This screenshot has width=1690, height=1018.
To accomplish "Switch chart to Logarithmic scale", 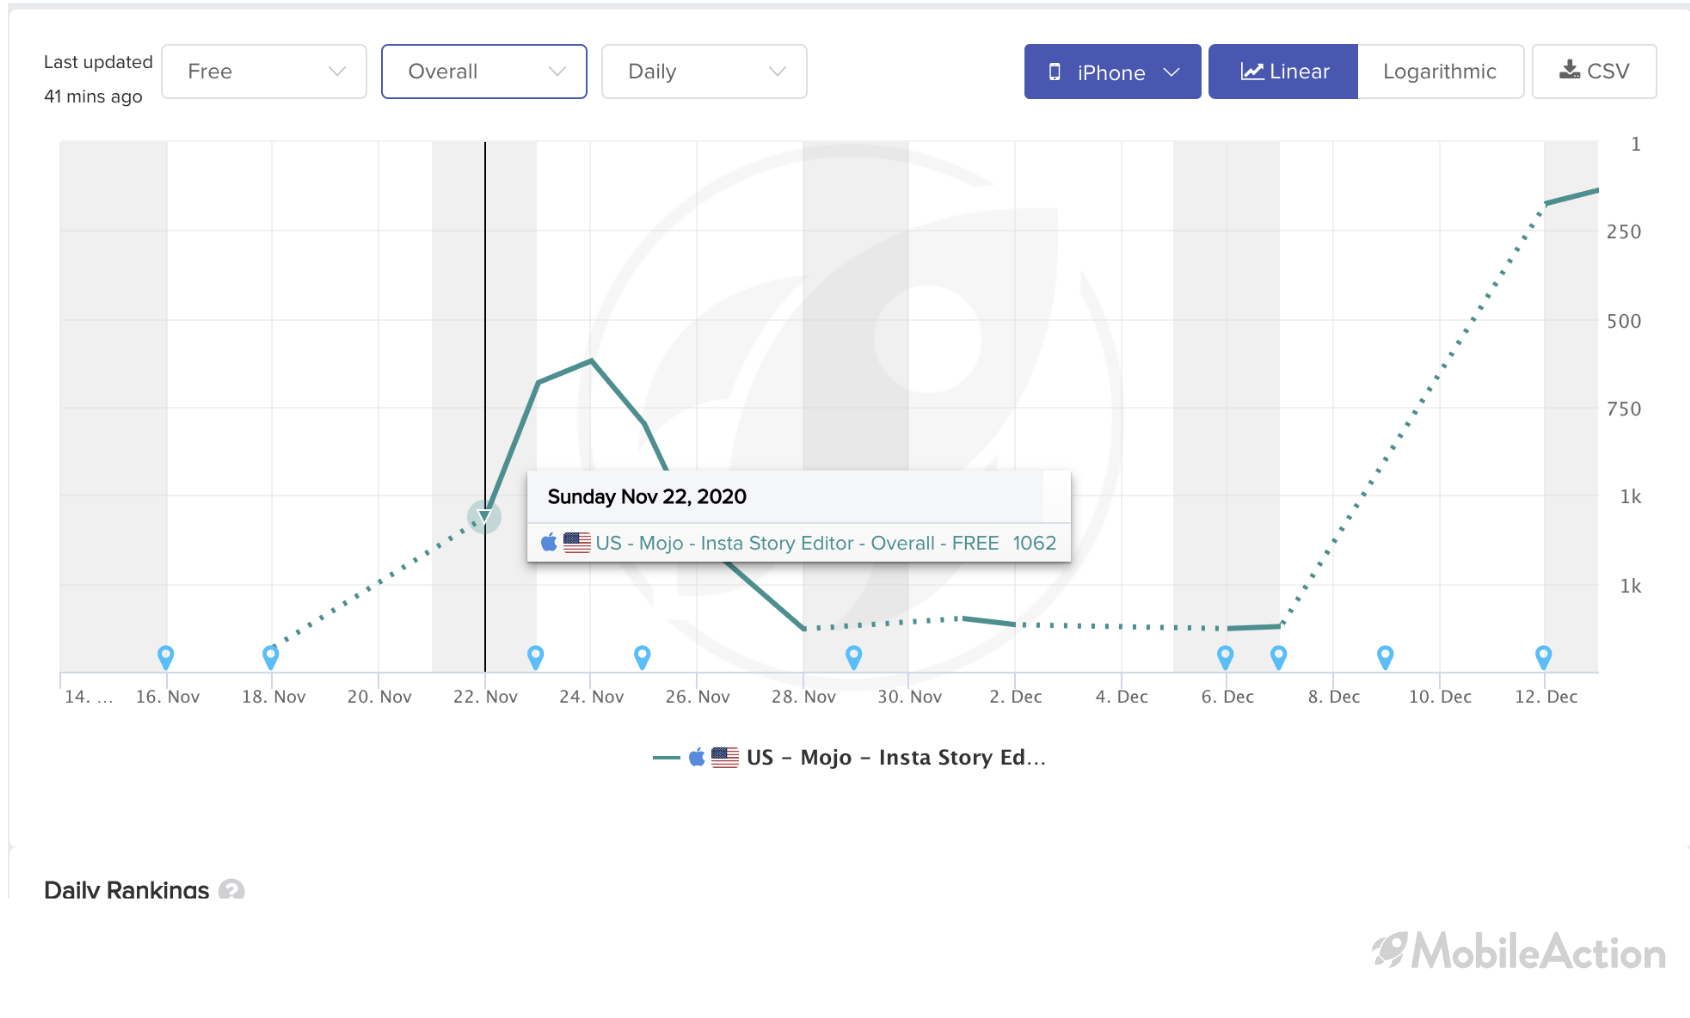I will 1440,72.
